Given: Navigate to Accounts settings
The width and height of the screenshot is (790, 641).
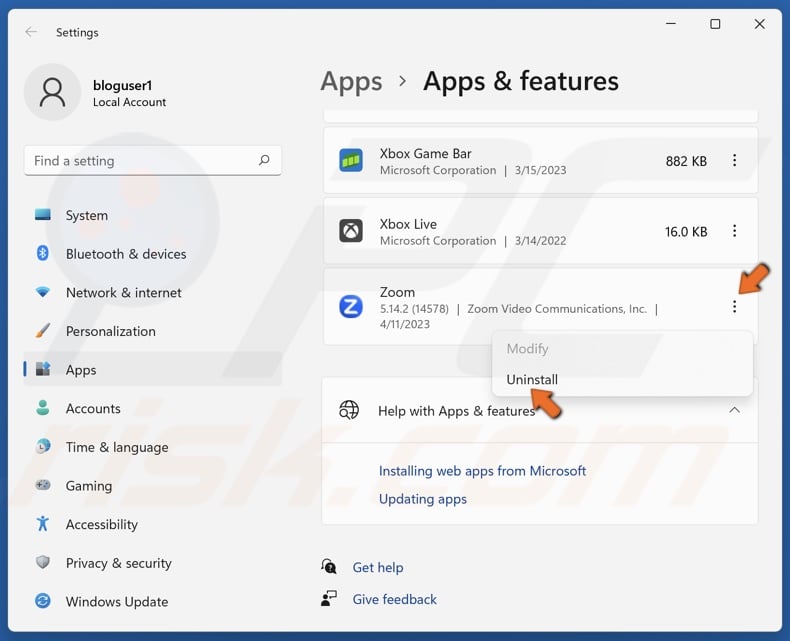Looking at the screenshot, I should point(152,408).
